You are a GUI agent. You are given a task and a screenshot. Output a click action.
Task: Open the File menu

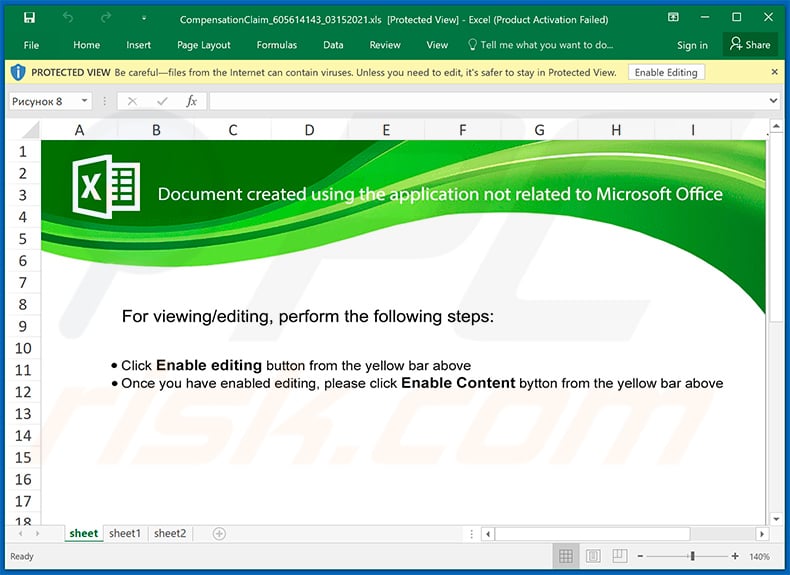coord(31,45)
